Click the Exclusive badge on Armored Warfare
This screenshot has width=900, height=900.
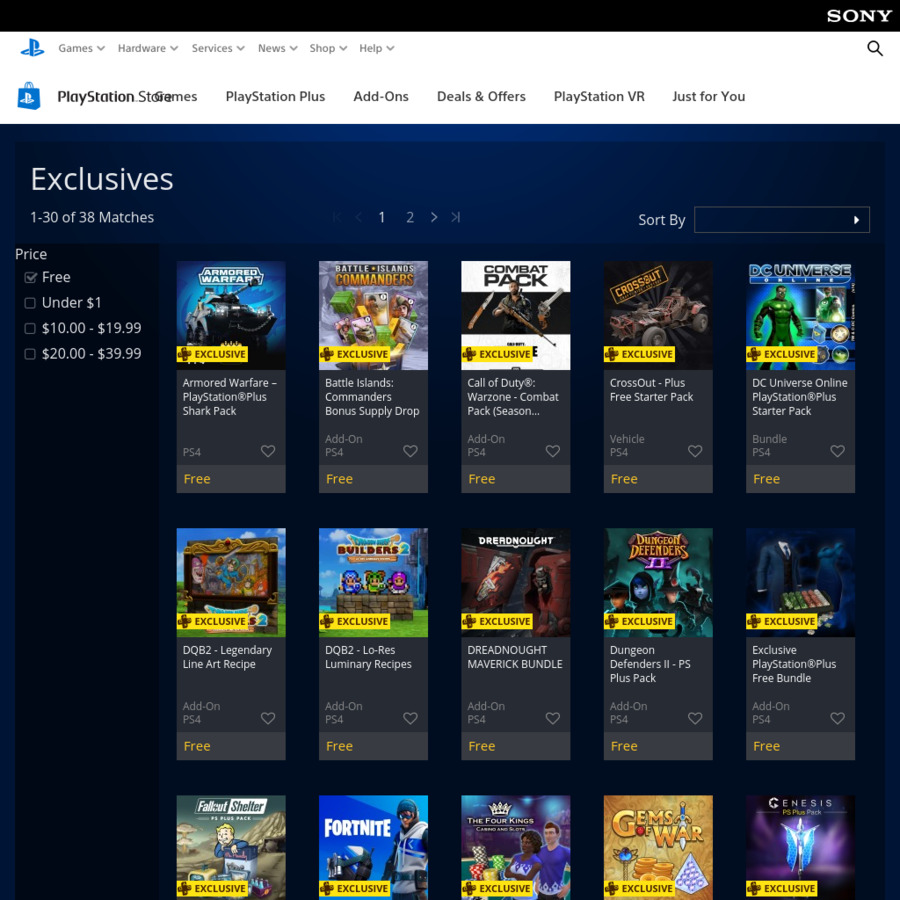[212, 354]
